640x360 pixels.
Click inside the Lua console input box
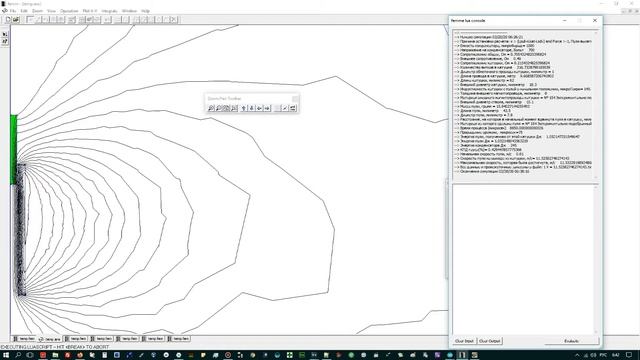tap(523, 260)
